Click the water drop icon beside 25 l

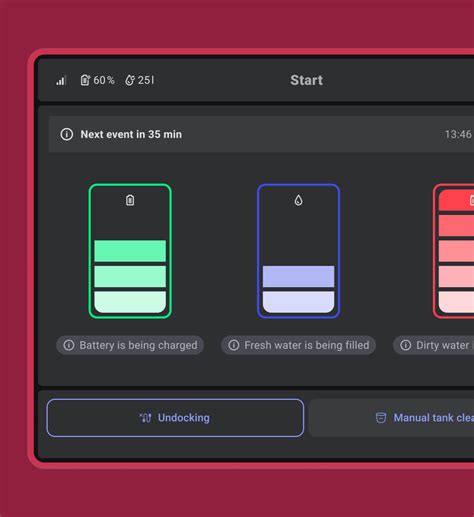(130, 80)
